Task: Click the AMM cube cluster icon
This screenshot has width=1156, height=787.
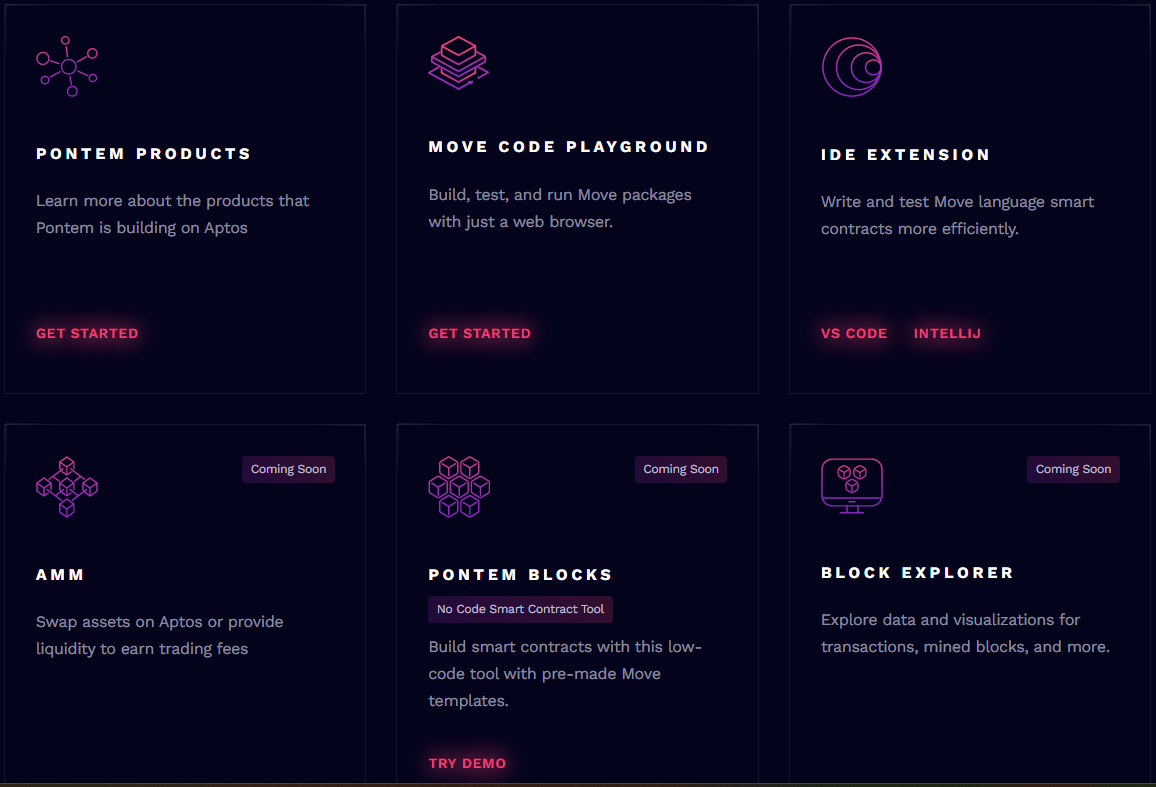Action: 66,487
